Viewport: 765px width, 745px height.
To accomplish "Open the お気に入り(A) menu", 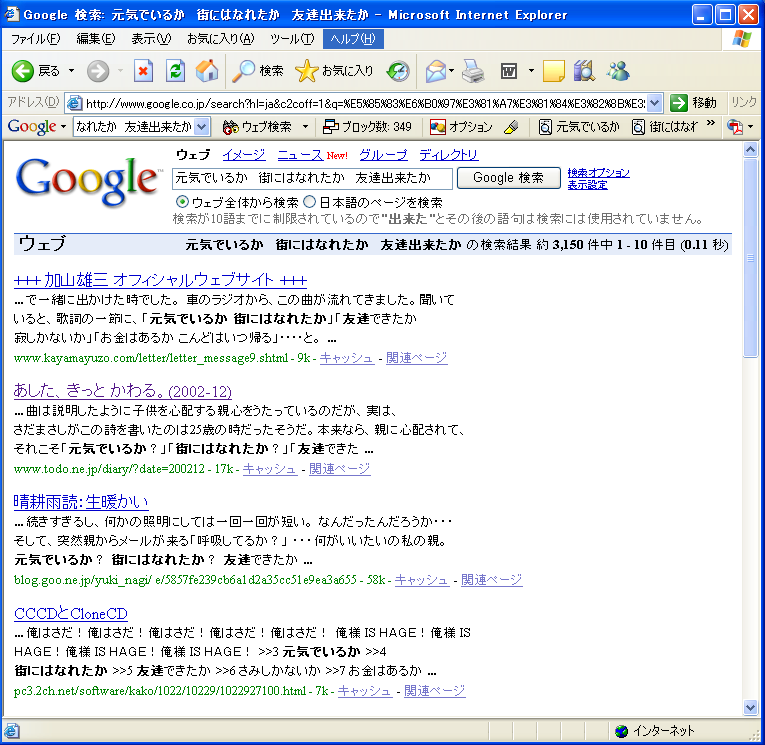I will click(221, 39).
